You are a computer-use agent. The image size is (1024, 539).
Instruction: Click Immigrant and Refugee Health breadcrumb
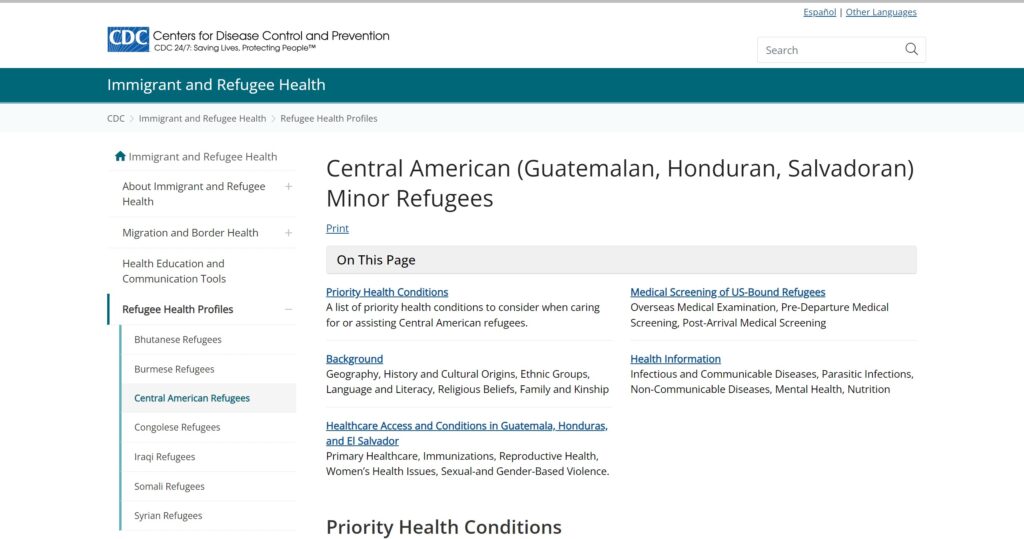(202, 118)
